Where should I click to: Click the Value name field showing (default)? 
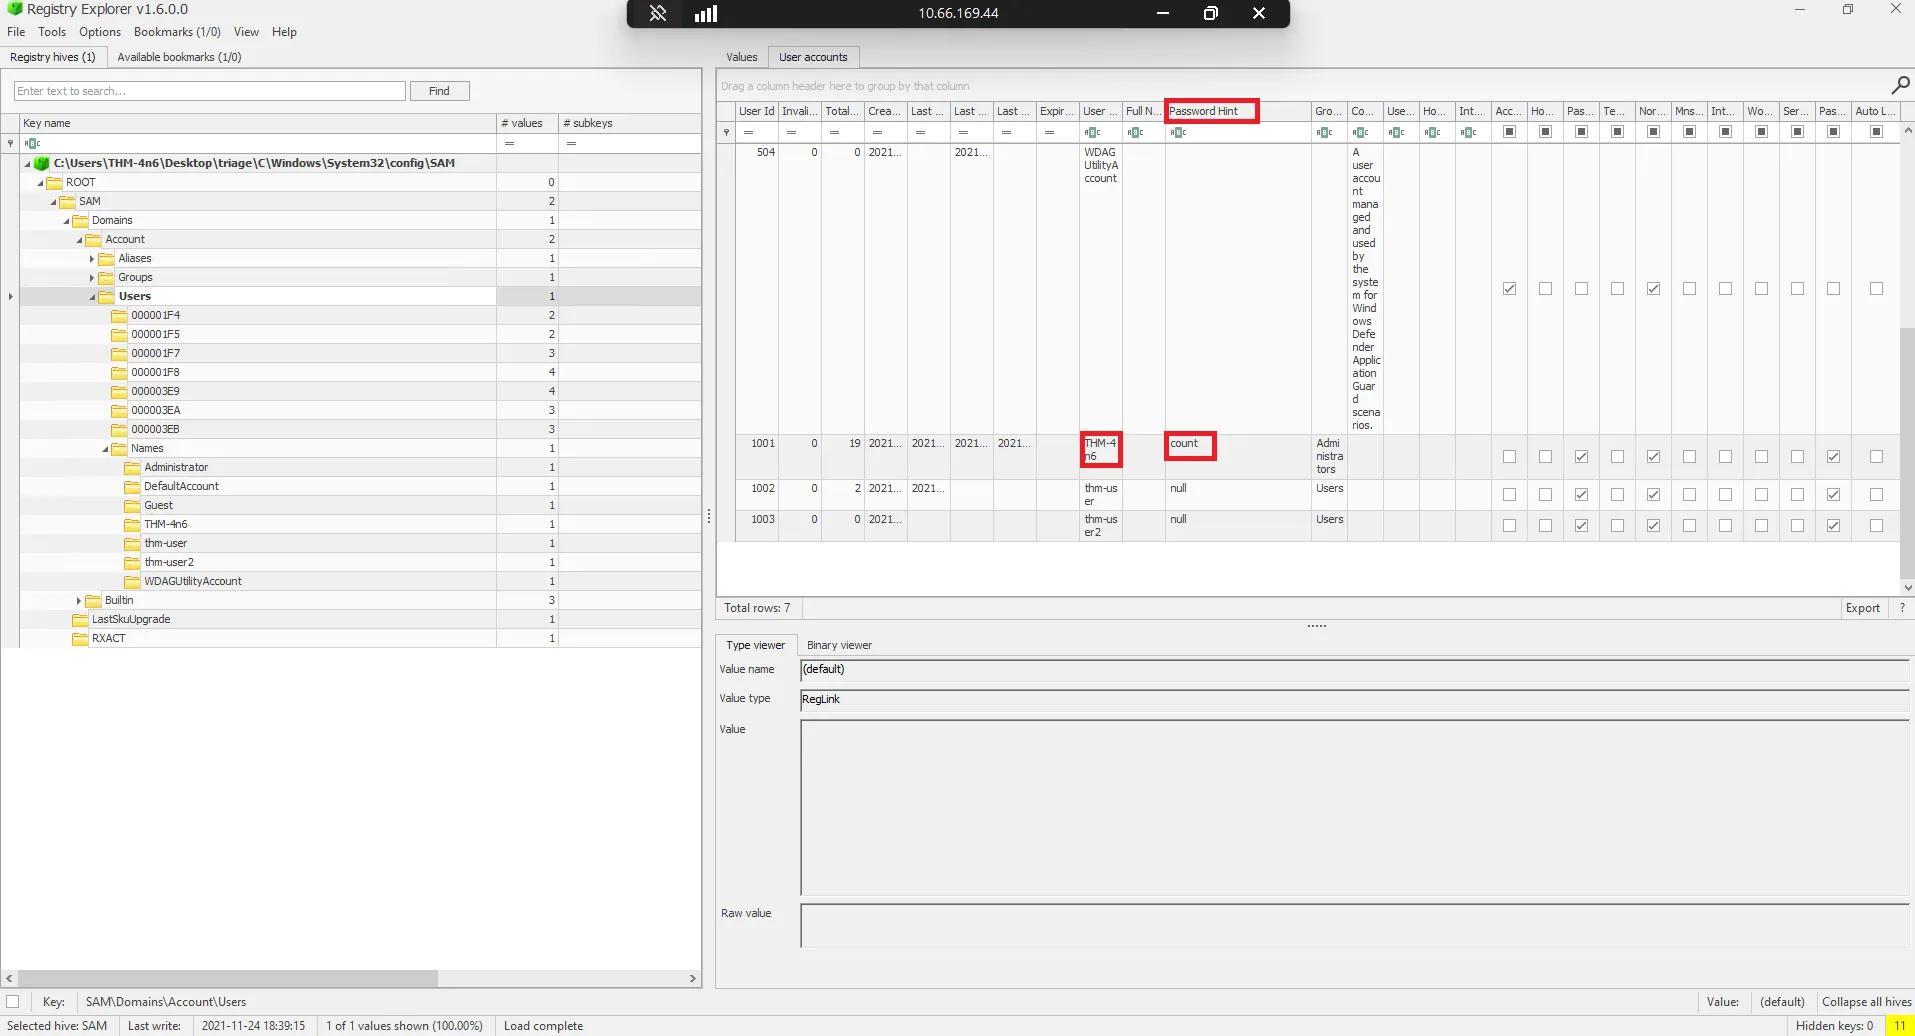coord(1356,669)
